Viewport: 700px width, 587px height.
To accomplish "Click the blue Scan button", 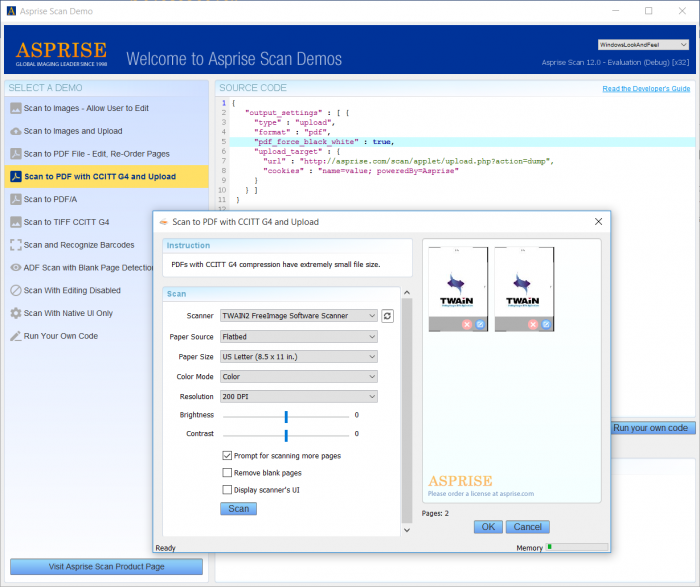I will (238, 509).
